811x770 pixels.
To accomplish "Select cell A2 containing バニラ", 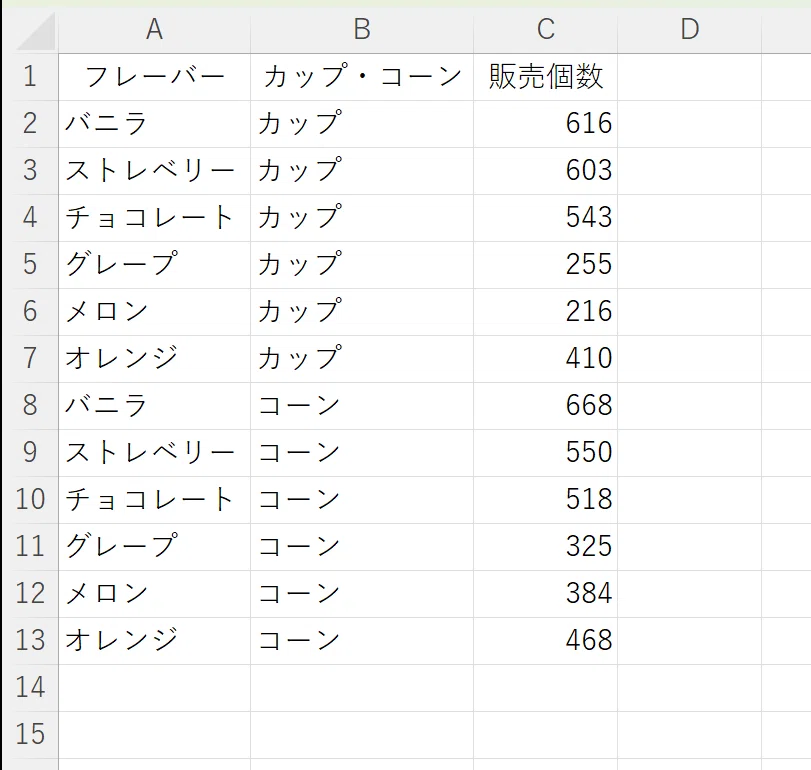I will point(155,124).
